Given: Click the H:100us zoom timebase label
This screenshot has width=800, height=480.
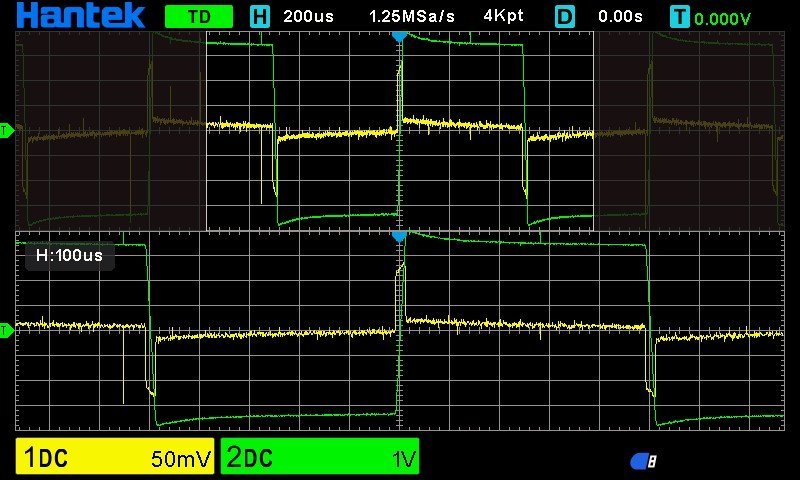Looking at the screenshot, I should click(x=69, y=256).
